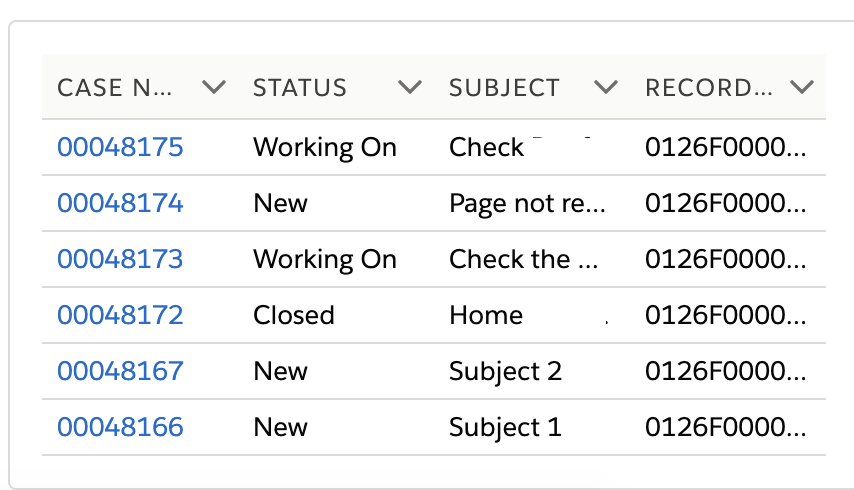Sort by the Subject column header

(x=504, y=88)
